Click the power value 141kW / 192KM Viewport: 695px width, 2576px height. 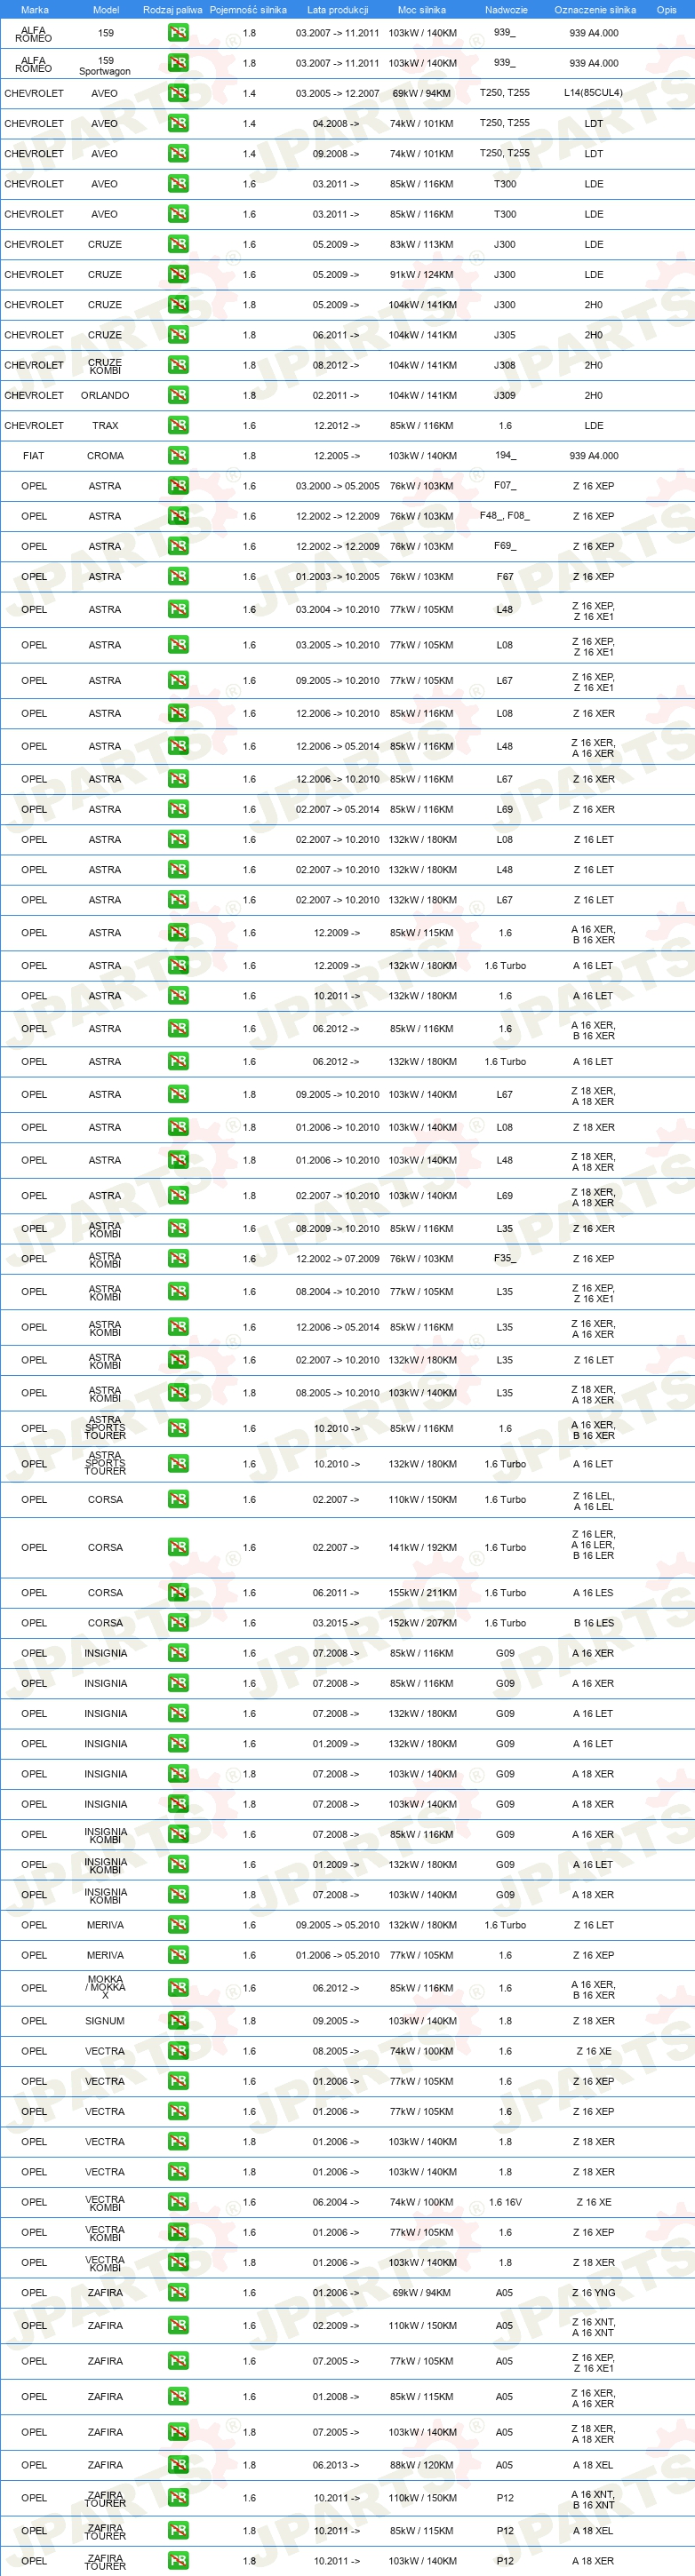[x=422, y=1547]
